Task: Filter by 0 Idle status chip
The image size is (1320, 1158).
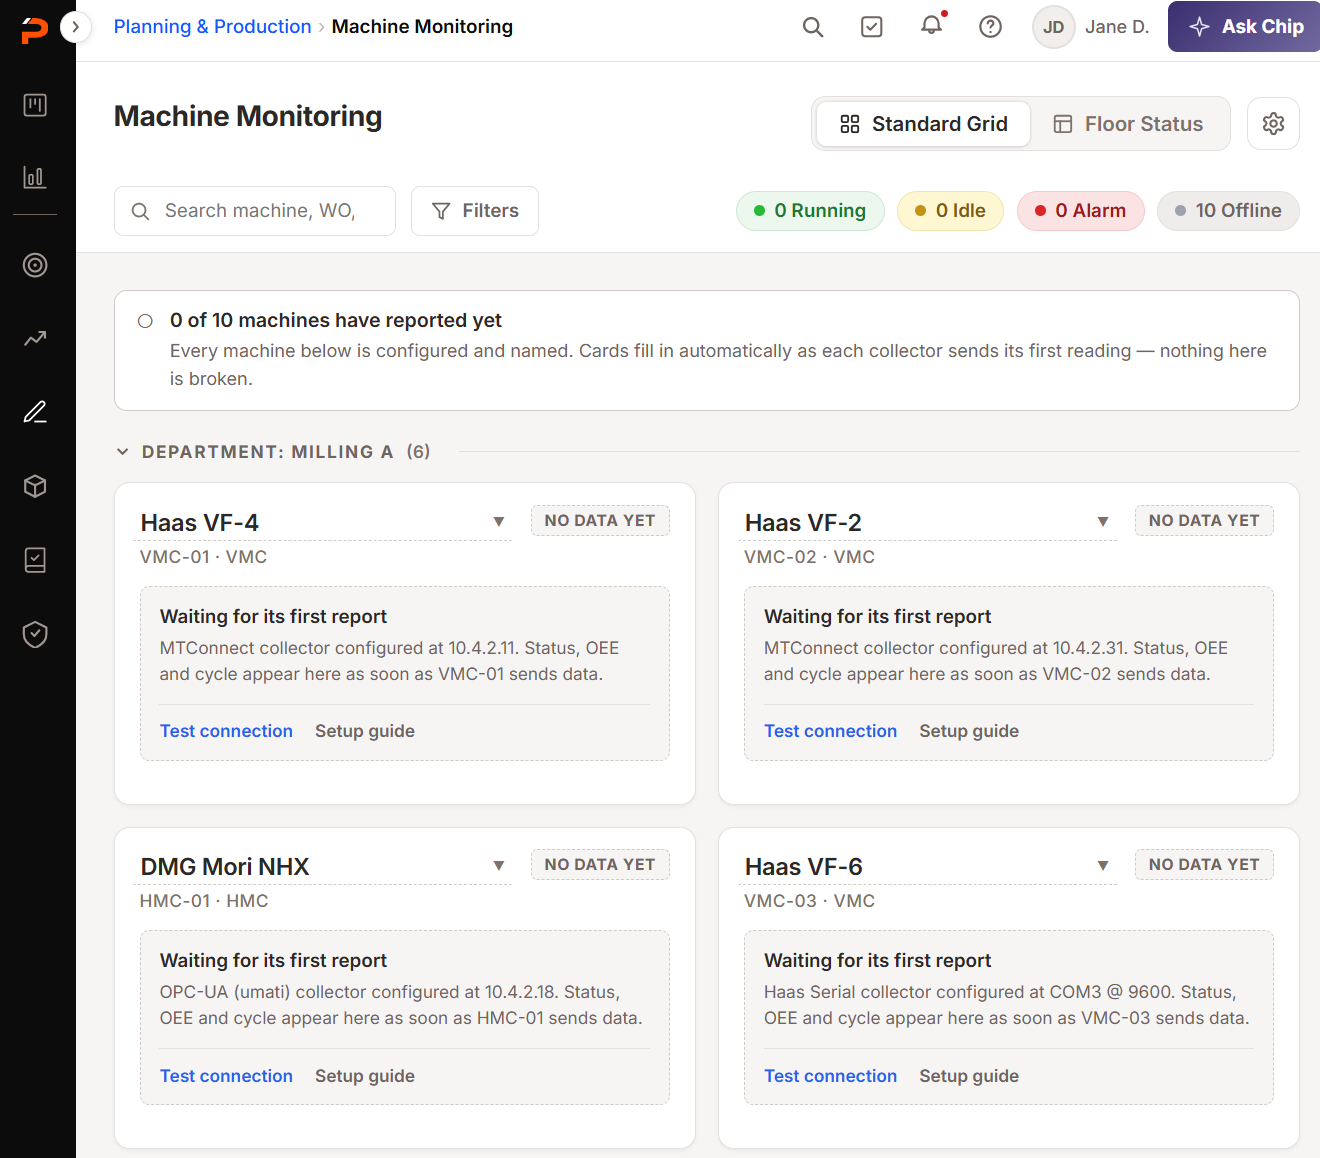Action: pos(950,211)
